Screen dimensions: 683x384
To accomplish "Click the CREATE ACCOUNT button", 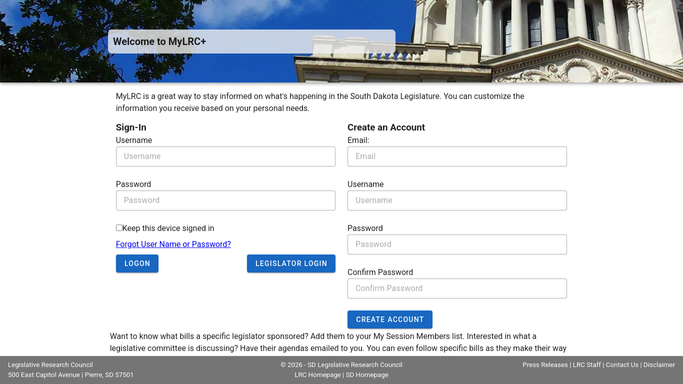I will click(x=390, y=319).
